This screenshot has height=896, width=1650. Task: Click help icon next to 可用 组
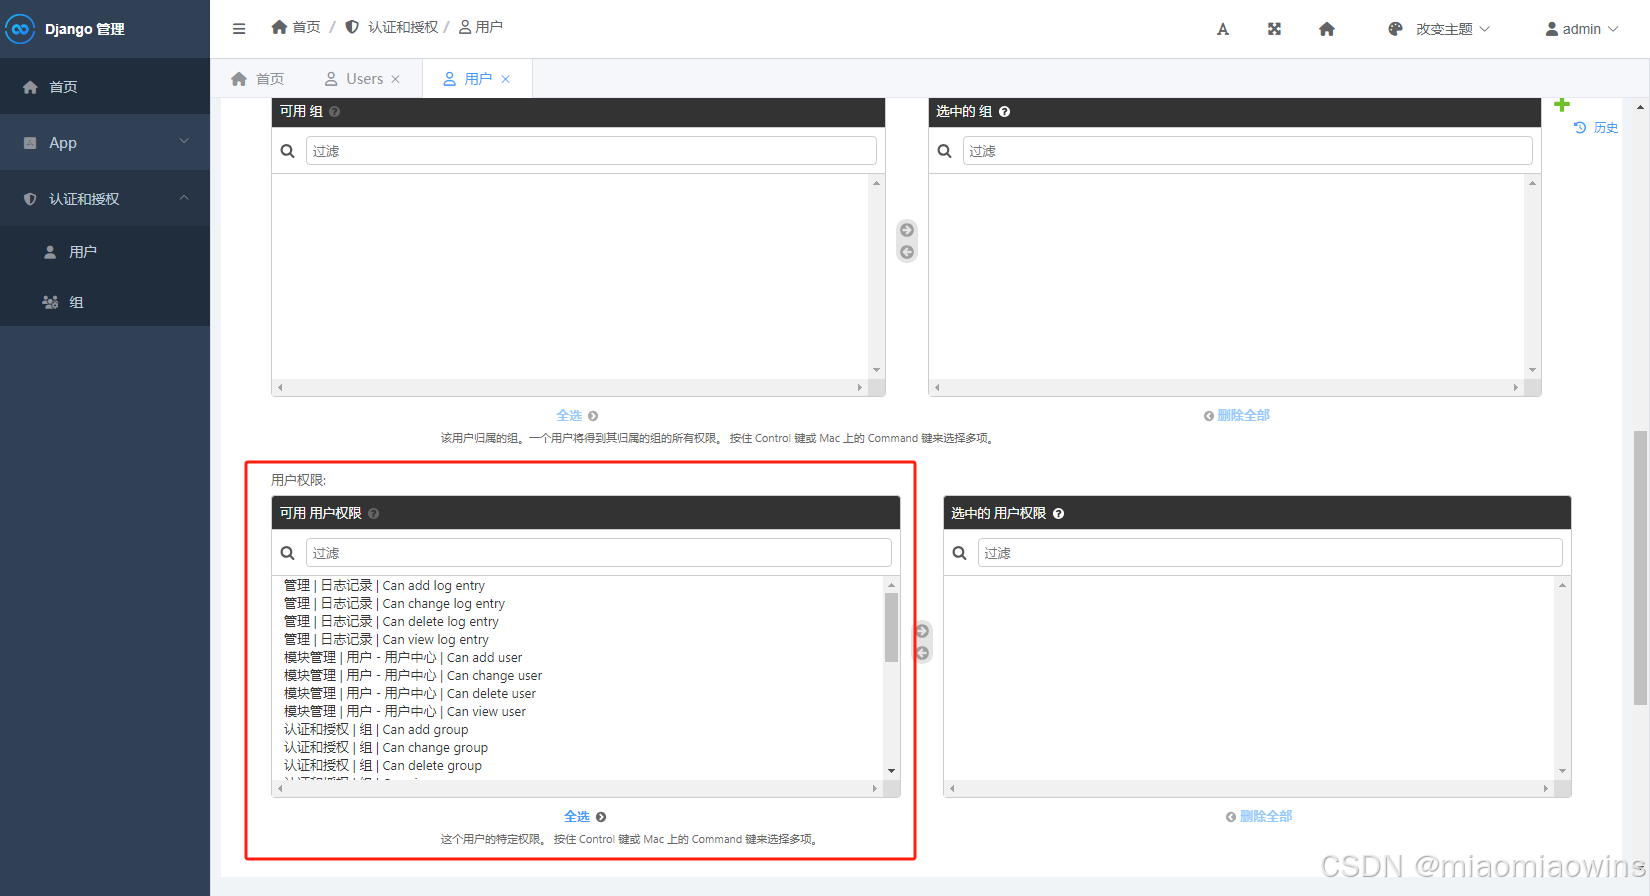point(335,112)
